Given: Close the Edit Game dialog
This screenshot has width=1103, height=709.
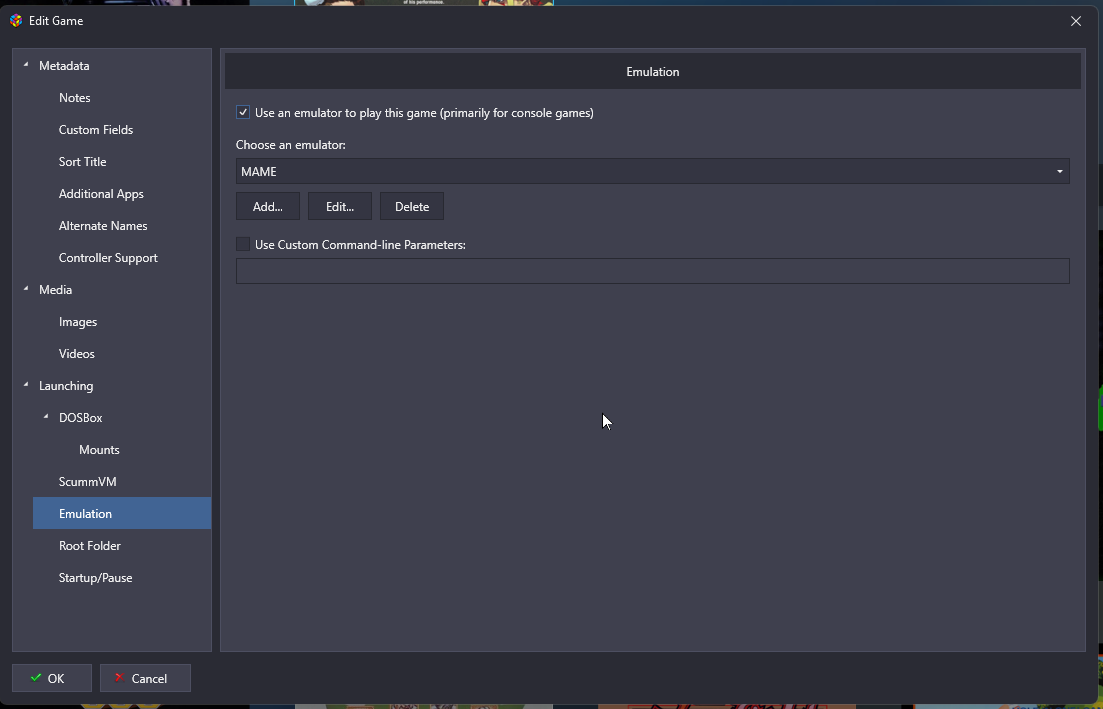Looking at the screenshot, I should point(1076,21).
